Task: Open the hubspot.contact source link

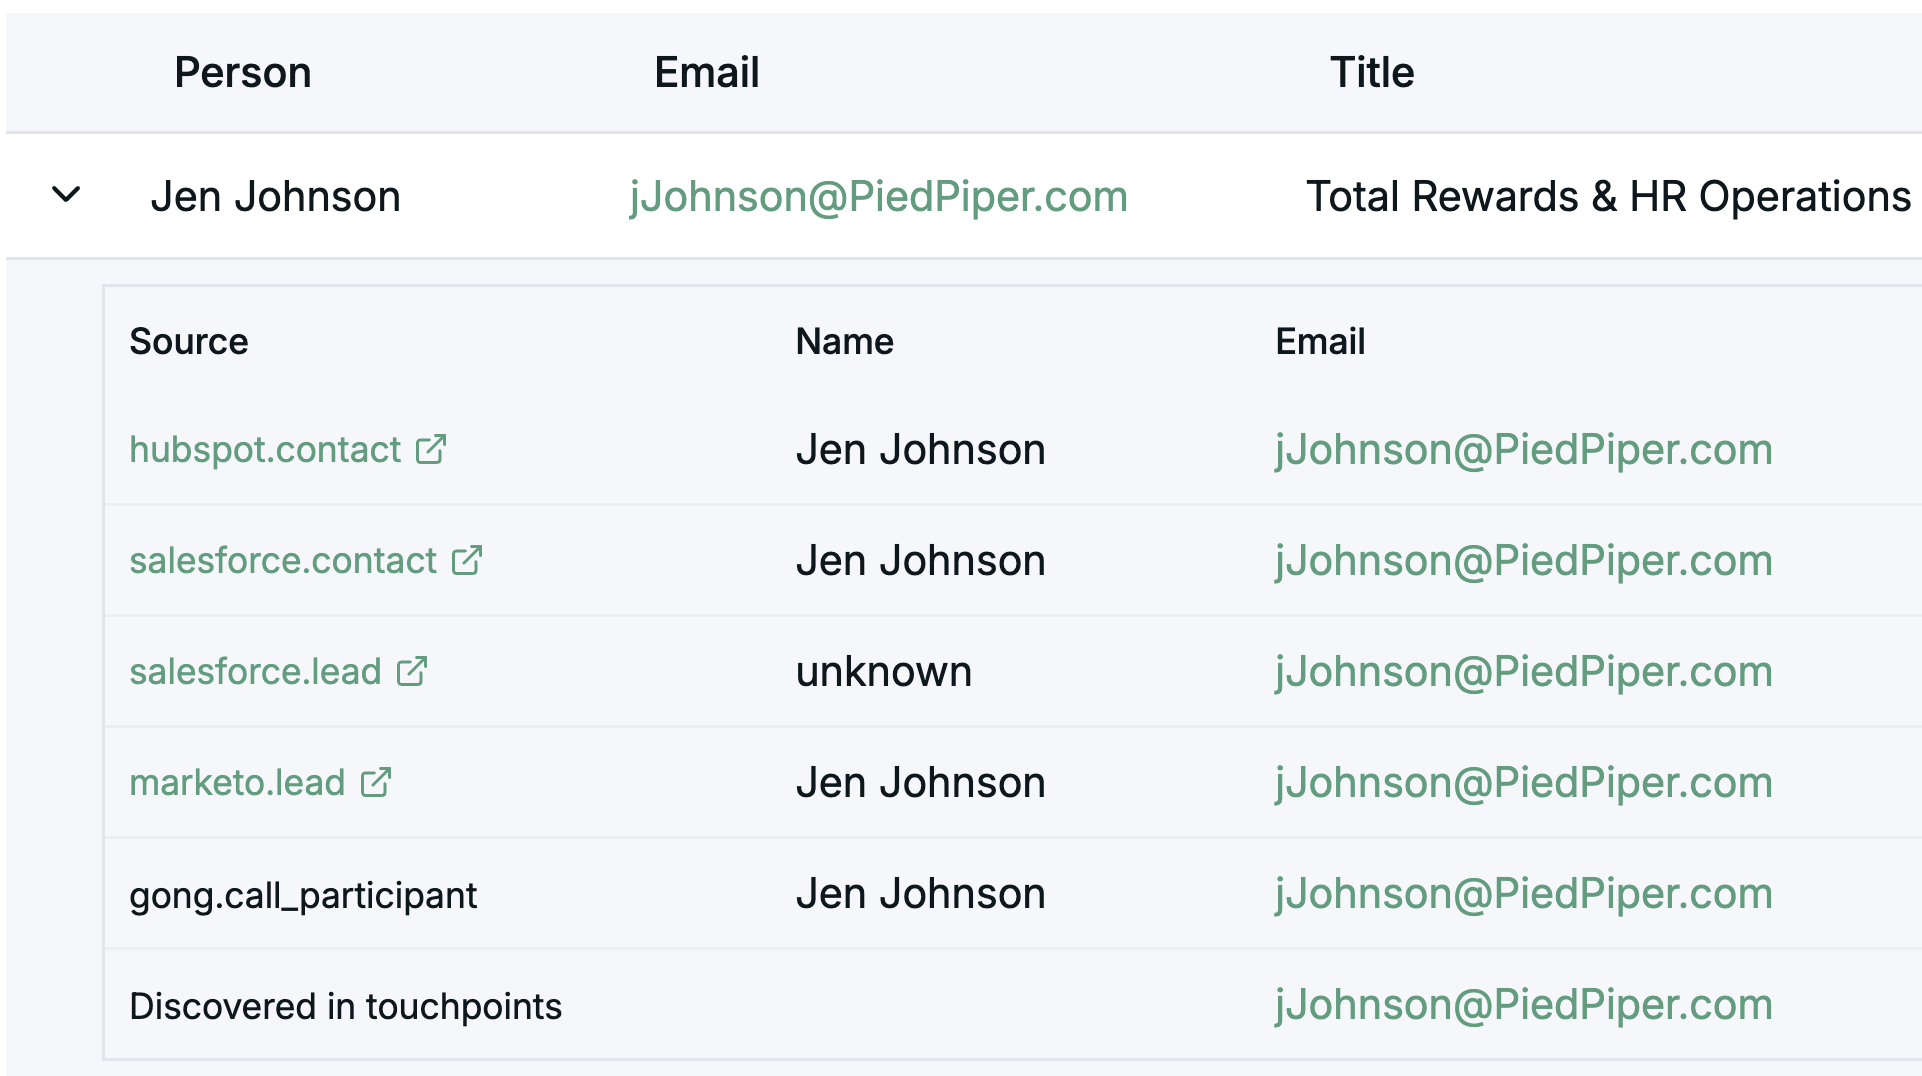Action: pos(265,450)
